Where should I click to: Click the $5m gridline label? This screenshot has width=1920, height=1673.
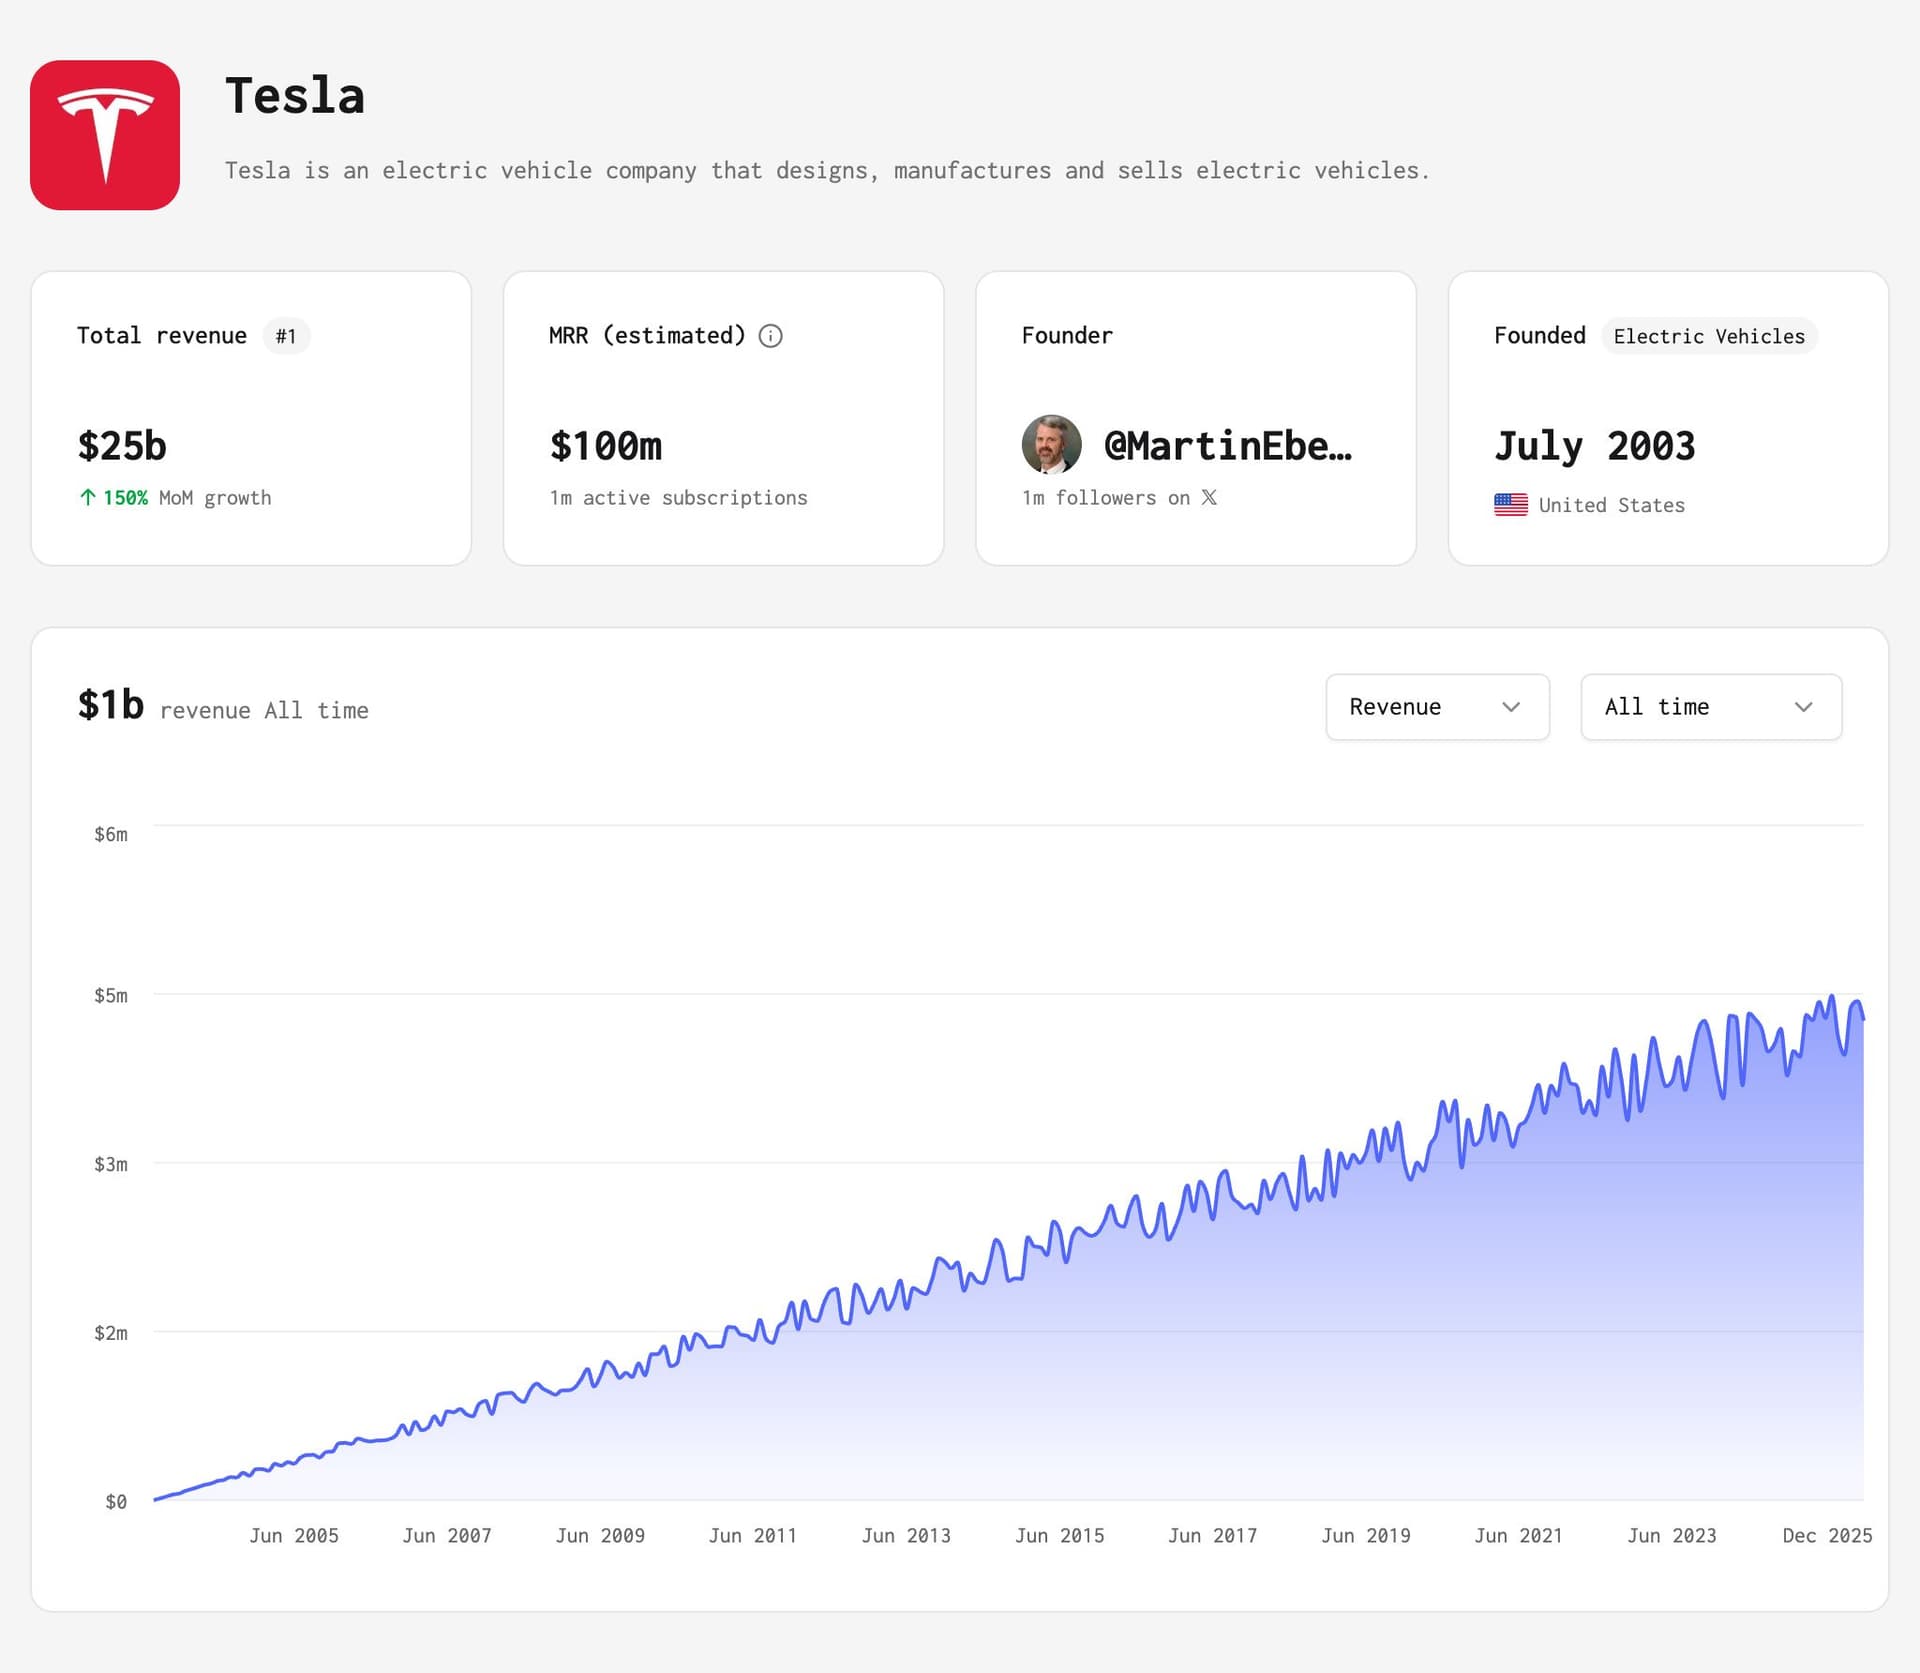point(111,995)
